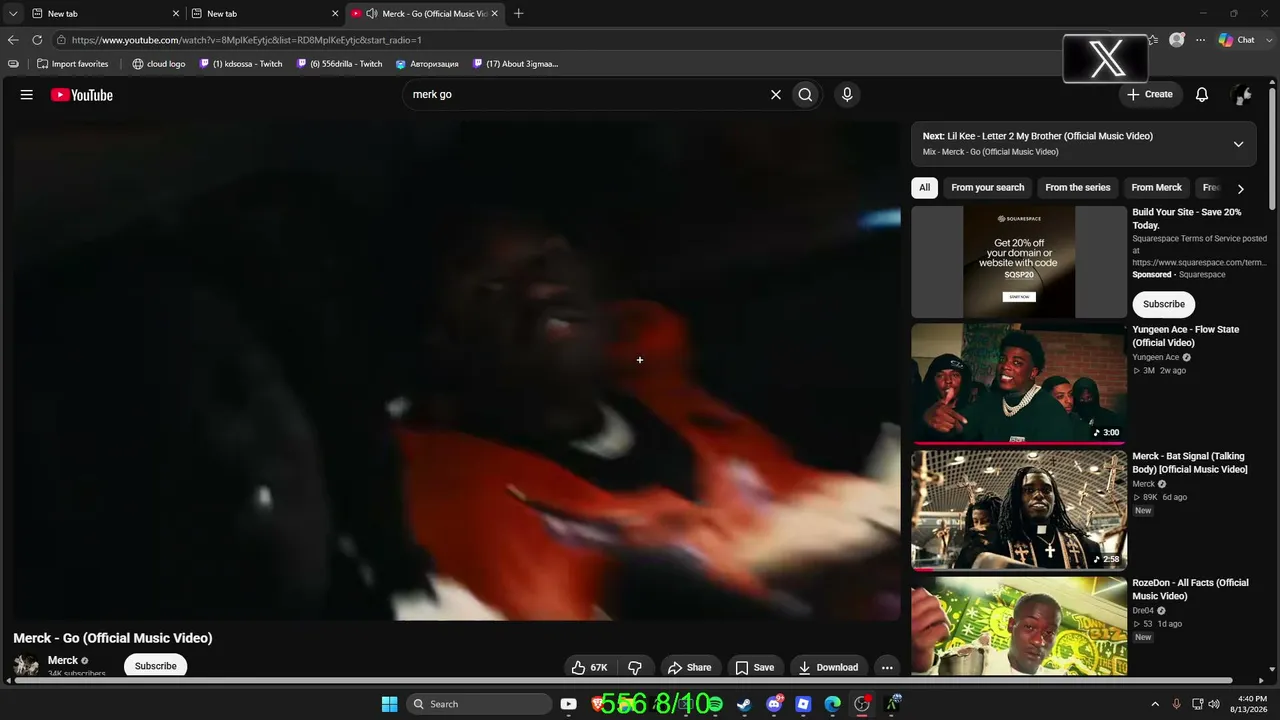Click the browser address bar URL
The image size is (1280, 720).
(247, 40)
